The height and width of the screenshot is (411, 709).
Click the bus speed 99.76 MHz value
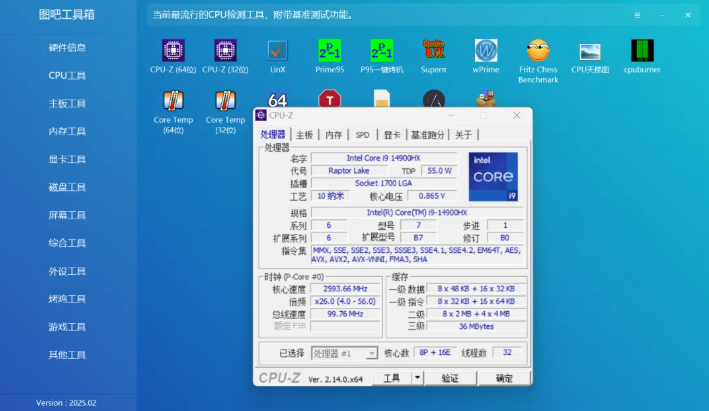pyautogui.click(x=345, y=314)
